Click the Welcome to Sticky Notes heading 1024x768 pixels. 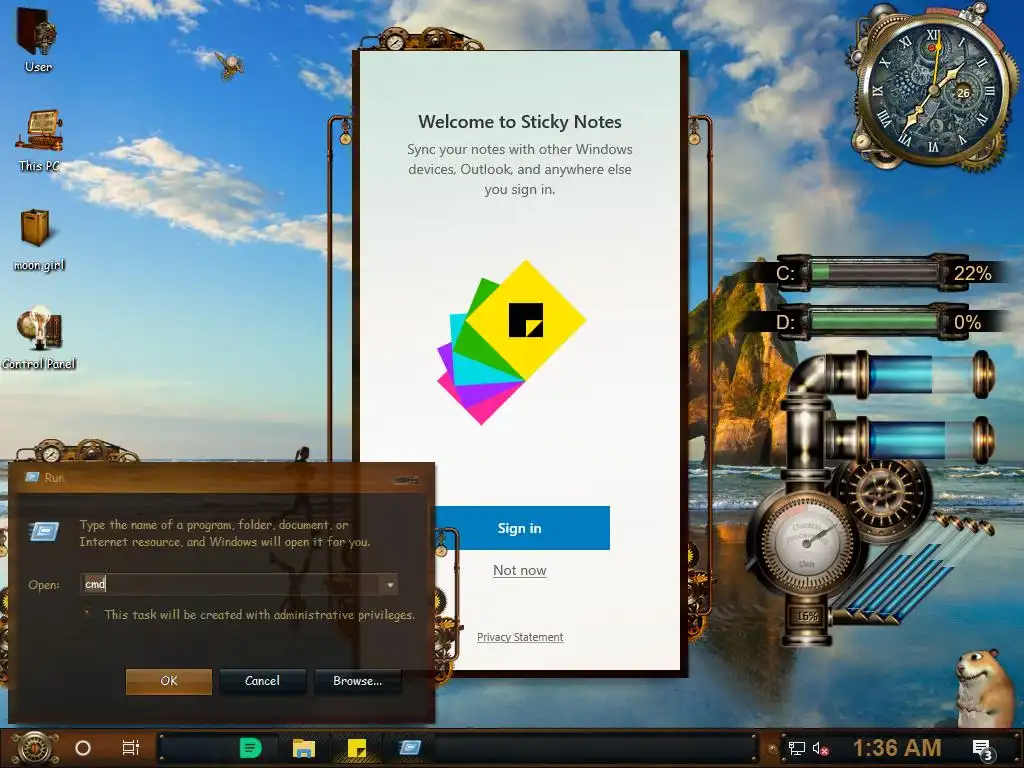pos(520,122)
